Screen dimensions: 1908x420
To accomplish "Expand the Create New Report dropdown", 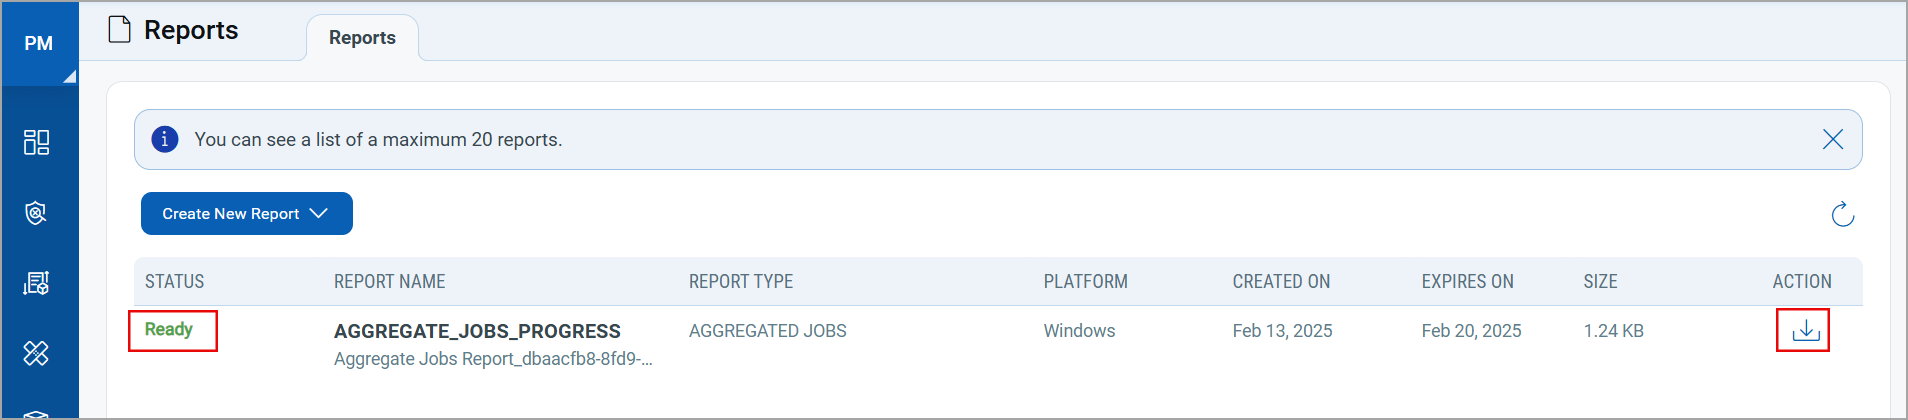I will coord(246,214).
